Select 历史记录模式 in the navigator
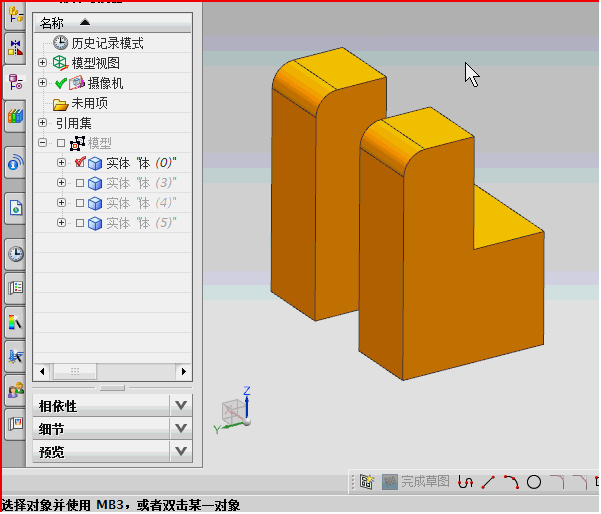Screen dimensions: 601x514 pos(107,43)
